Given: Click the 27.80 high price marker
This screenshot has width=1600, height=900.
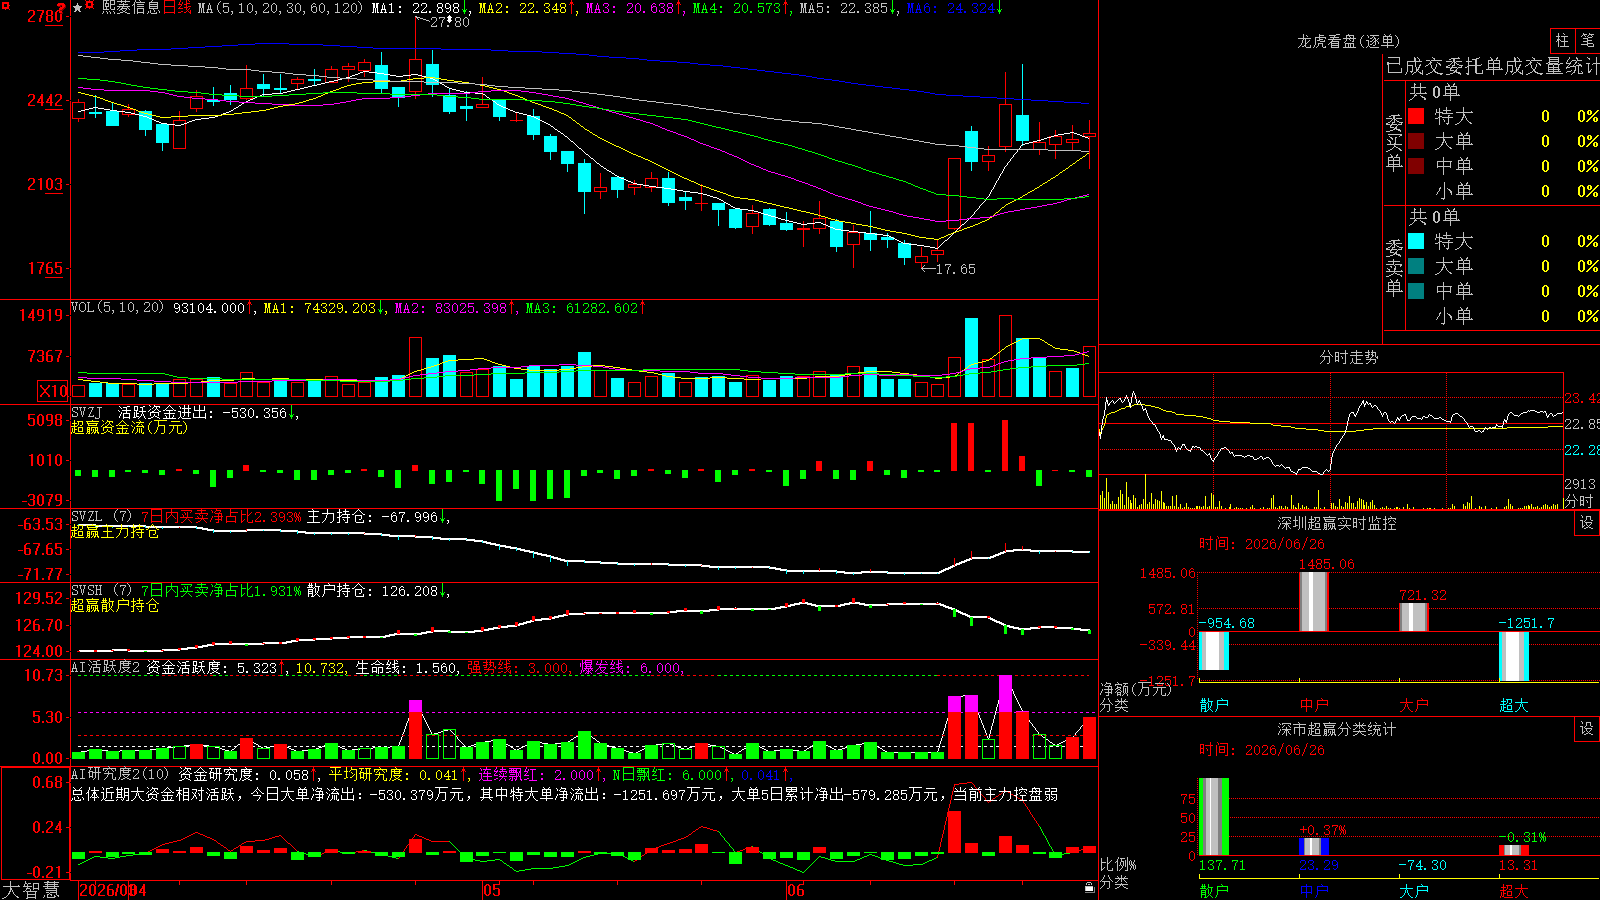Looking at the screenshot, I should click(449, 22).
